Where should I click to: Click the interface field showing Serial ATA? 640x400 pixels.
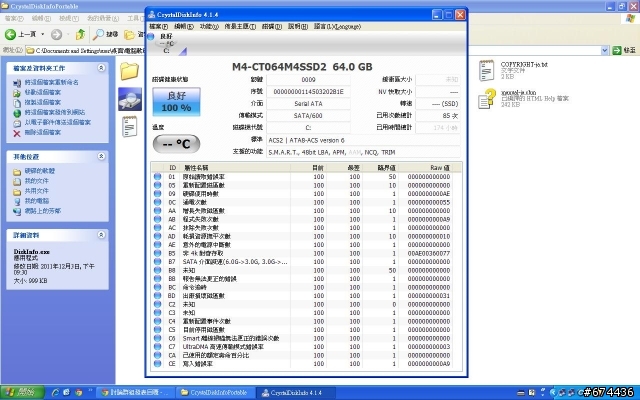[x=308, y=104]
